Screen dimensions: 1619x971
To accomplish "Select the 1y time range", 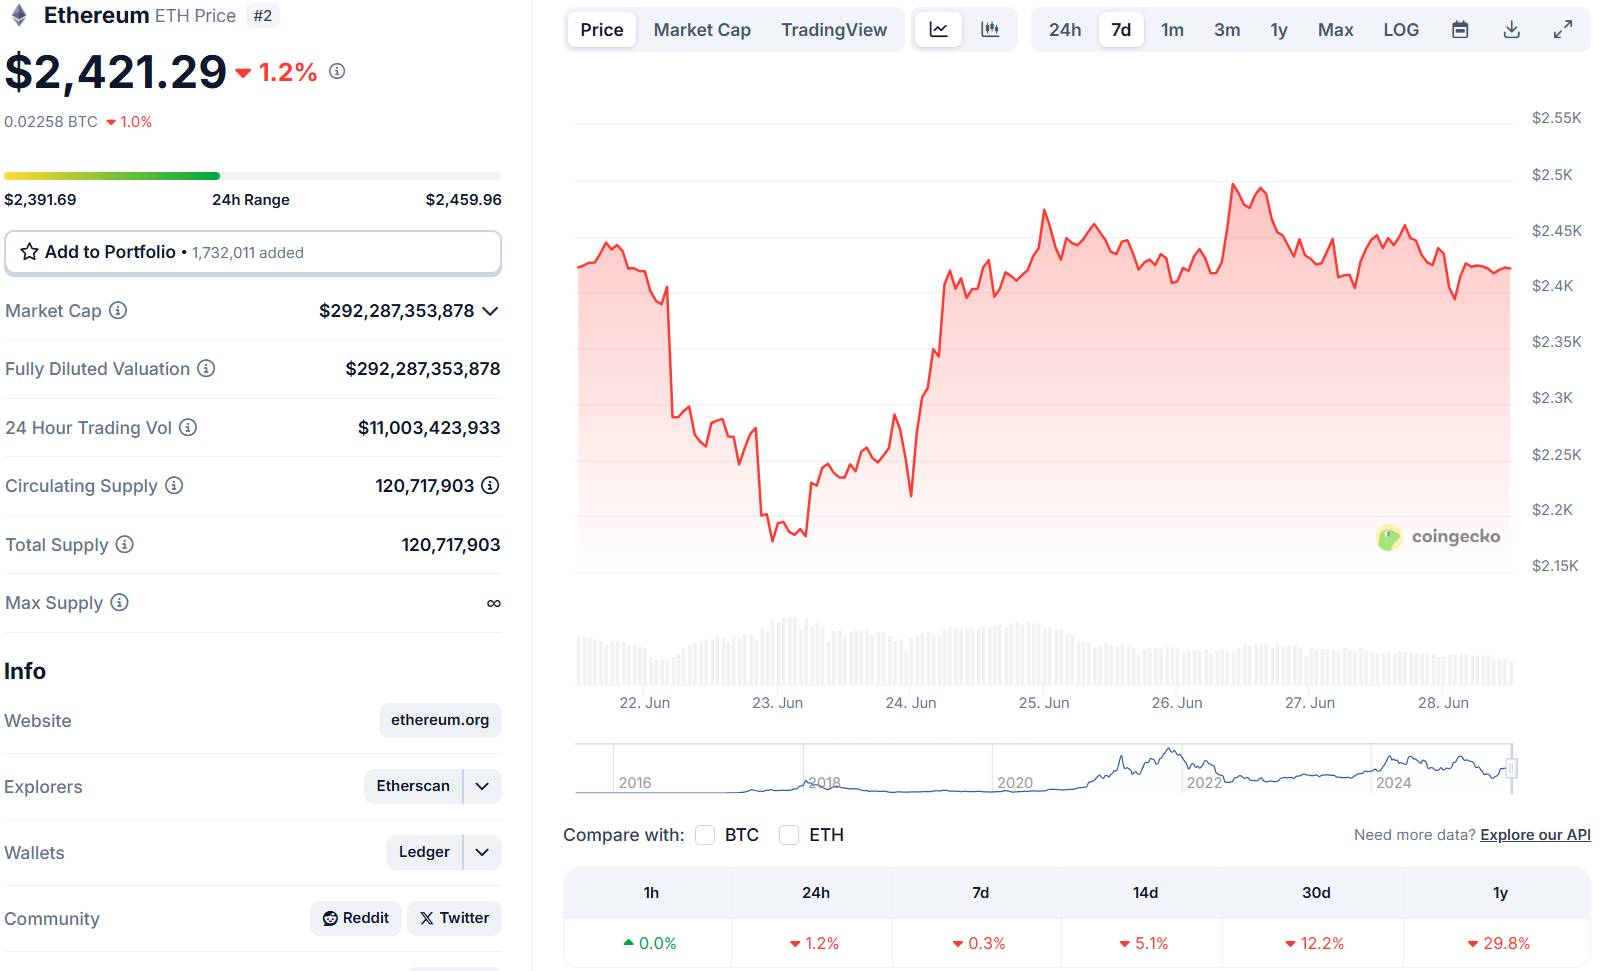I will point(1279,30).
